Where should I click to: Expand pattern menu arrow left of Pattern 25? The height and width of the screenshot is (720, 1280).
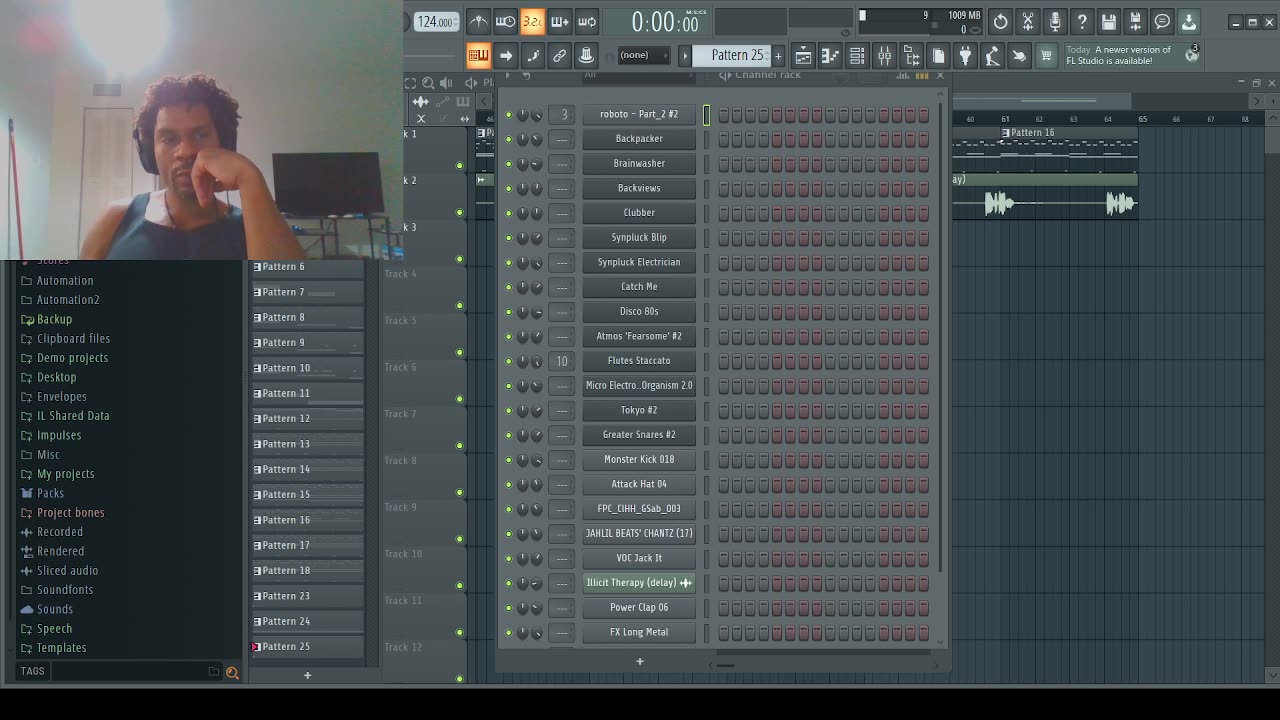685,55
